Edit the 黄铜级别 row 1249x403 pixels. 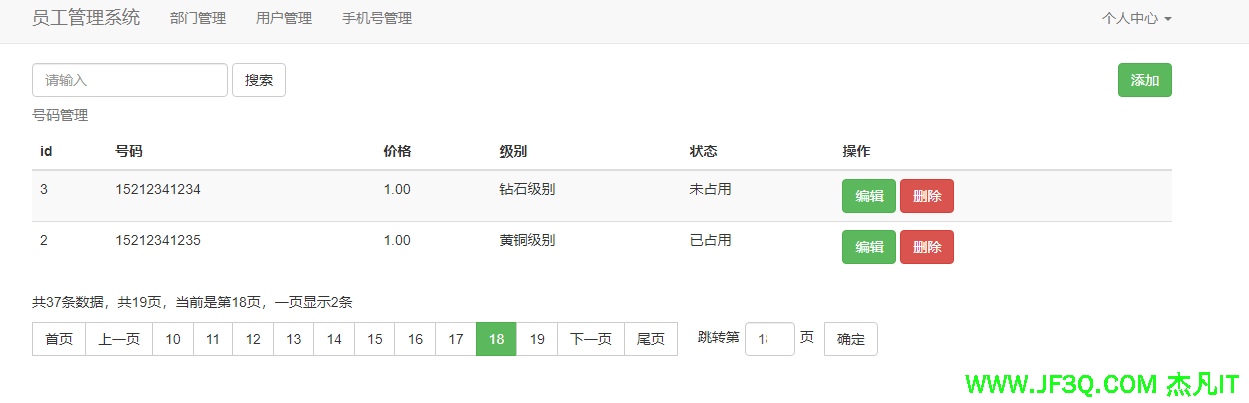tap(868, 247)
